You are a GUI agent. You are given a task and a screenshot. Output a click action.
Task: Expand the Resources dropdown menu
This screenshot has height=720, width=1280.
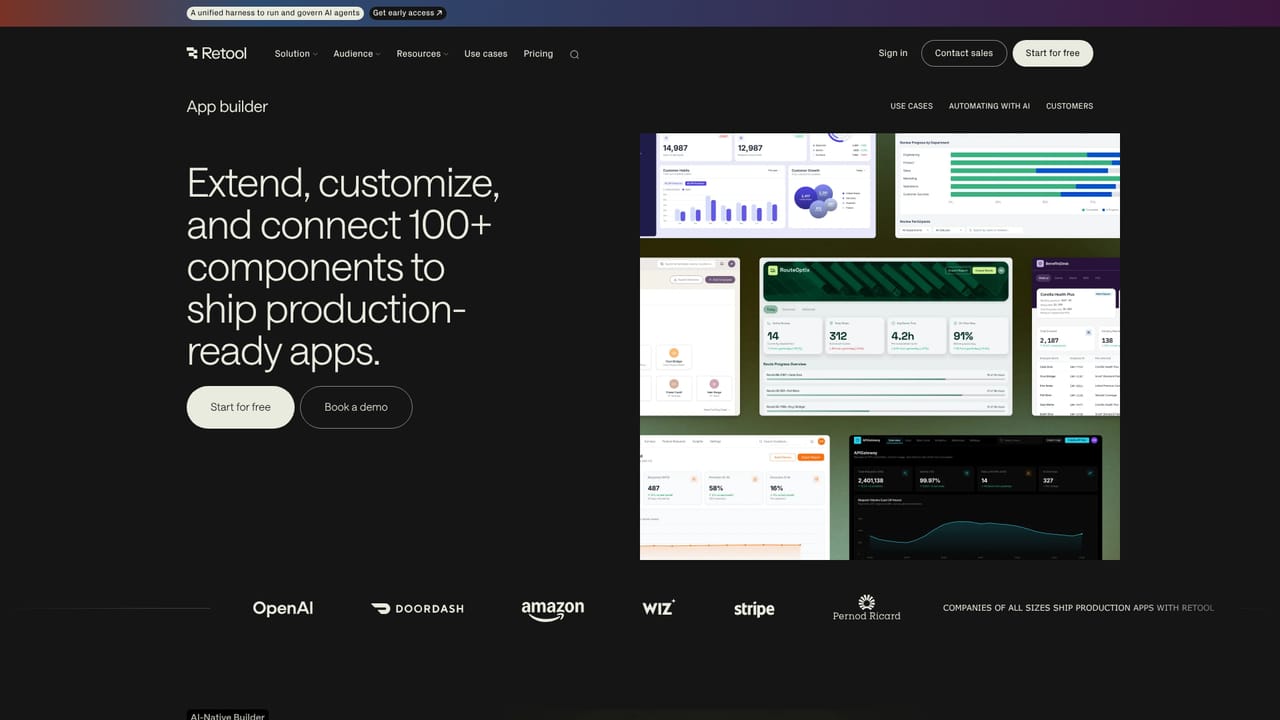(422, 54)
